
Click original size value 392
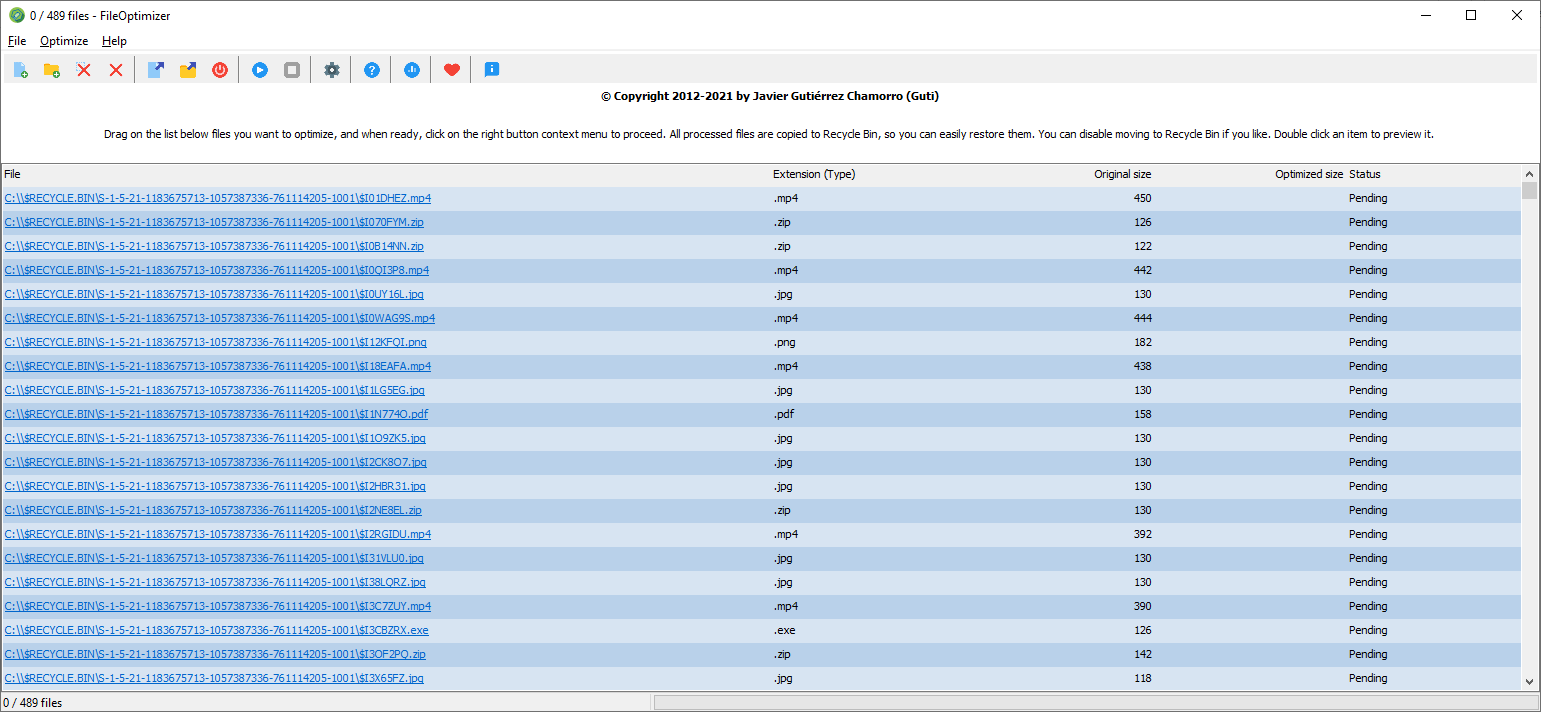point(1142,534)
